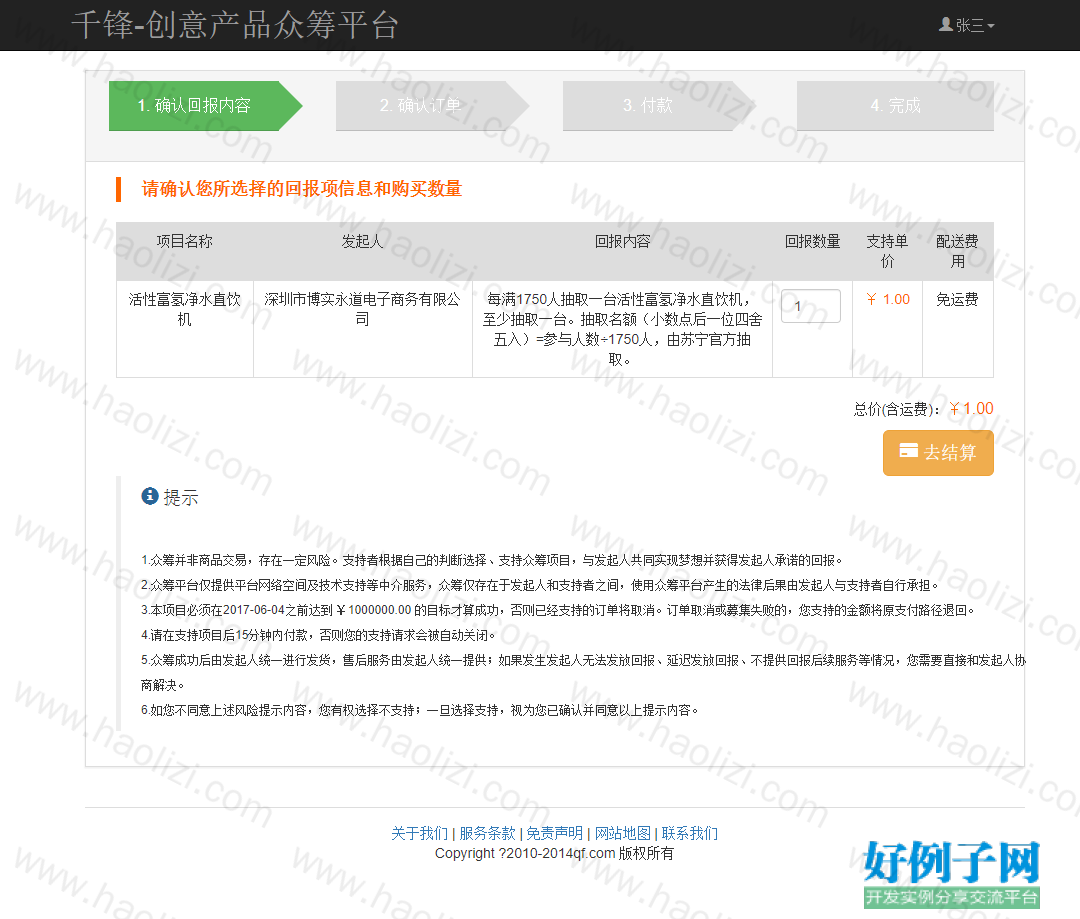Click the 回报数量 quantity input field
The width and height of the screenshot is (1080, 919).
pos(811,306)
